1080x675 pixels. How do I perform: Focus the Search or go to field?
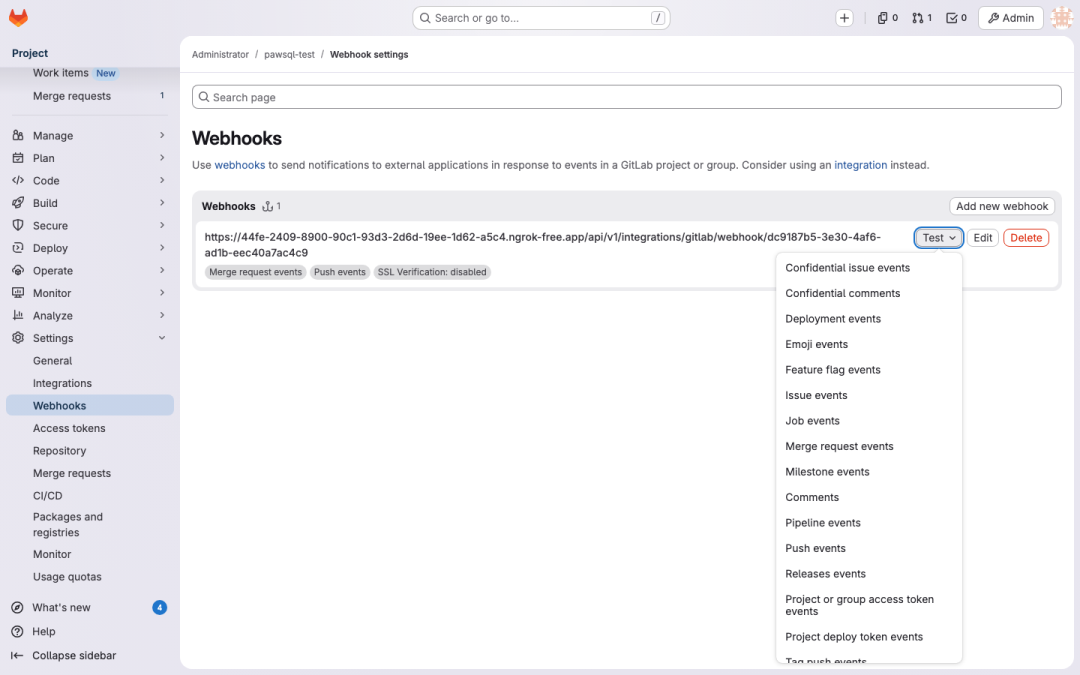(541, 18)
